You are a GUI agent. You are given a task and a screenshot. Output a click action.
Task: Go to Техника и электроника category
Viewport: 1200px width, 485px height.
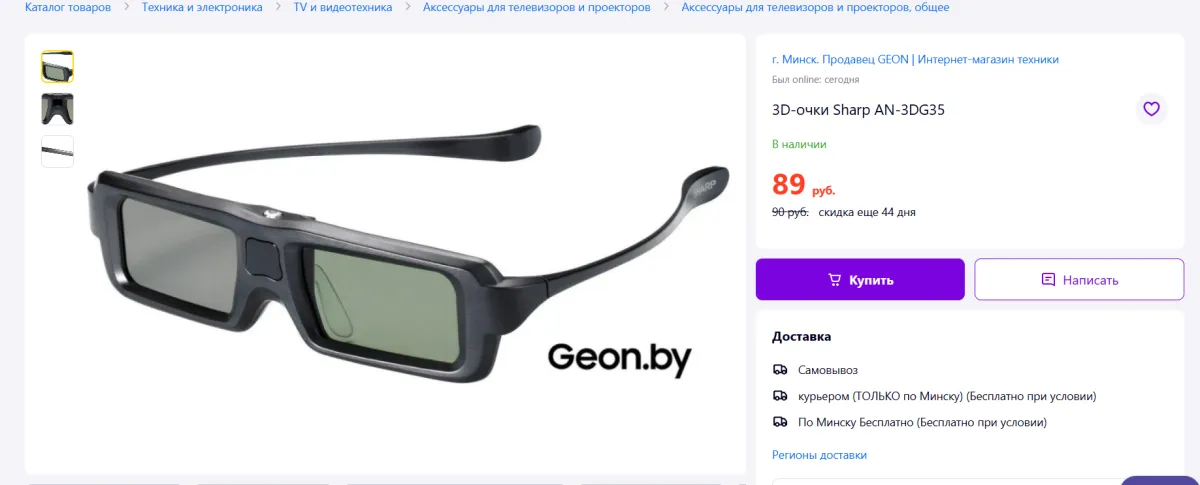point(202,7)
